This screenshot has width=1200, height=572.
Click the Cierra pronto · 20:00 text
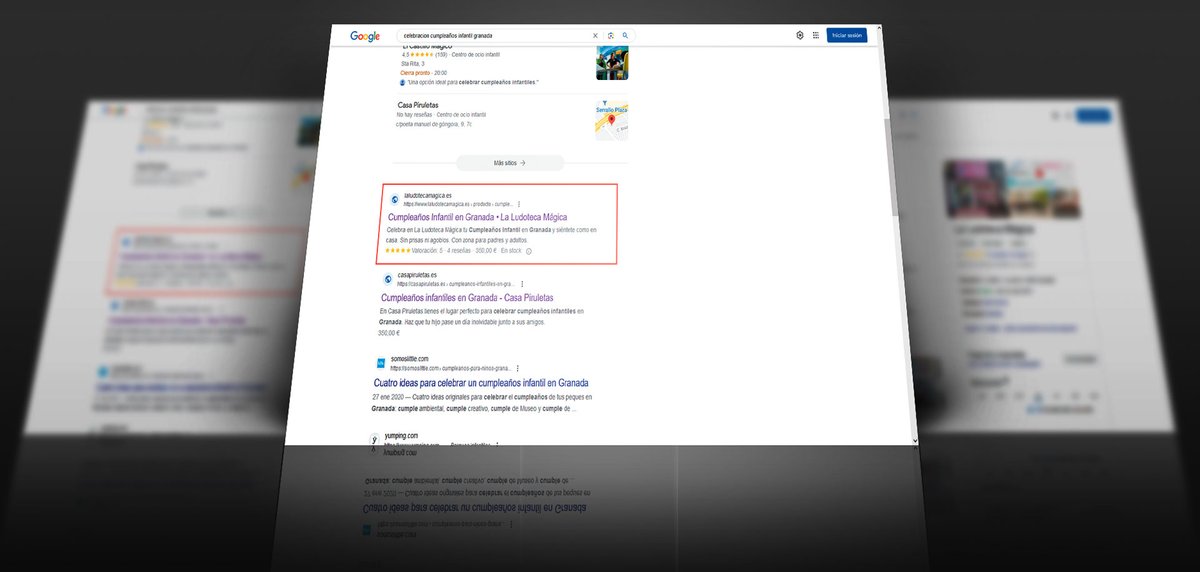click(x=424, y=73)
